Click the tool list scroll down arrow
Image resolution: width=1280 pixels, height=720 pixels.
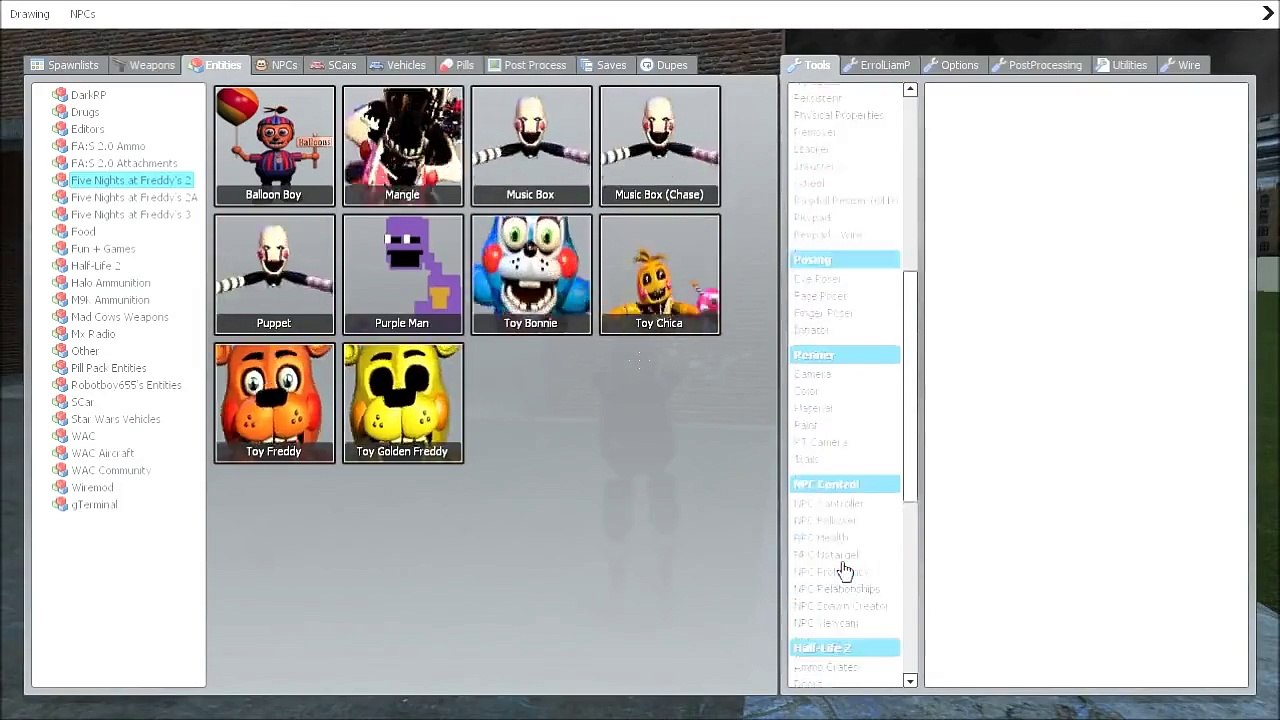point(910,681)
